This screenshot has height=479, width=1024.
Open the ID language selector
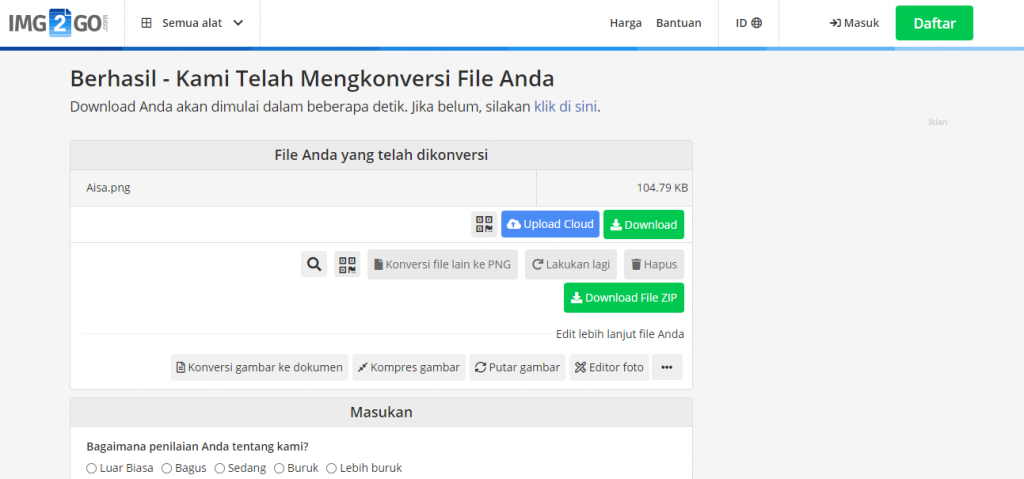(x=748, y=23)
